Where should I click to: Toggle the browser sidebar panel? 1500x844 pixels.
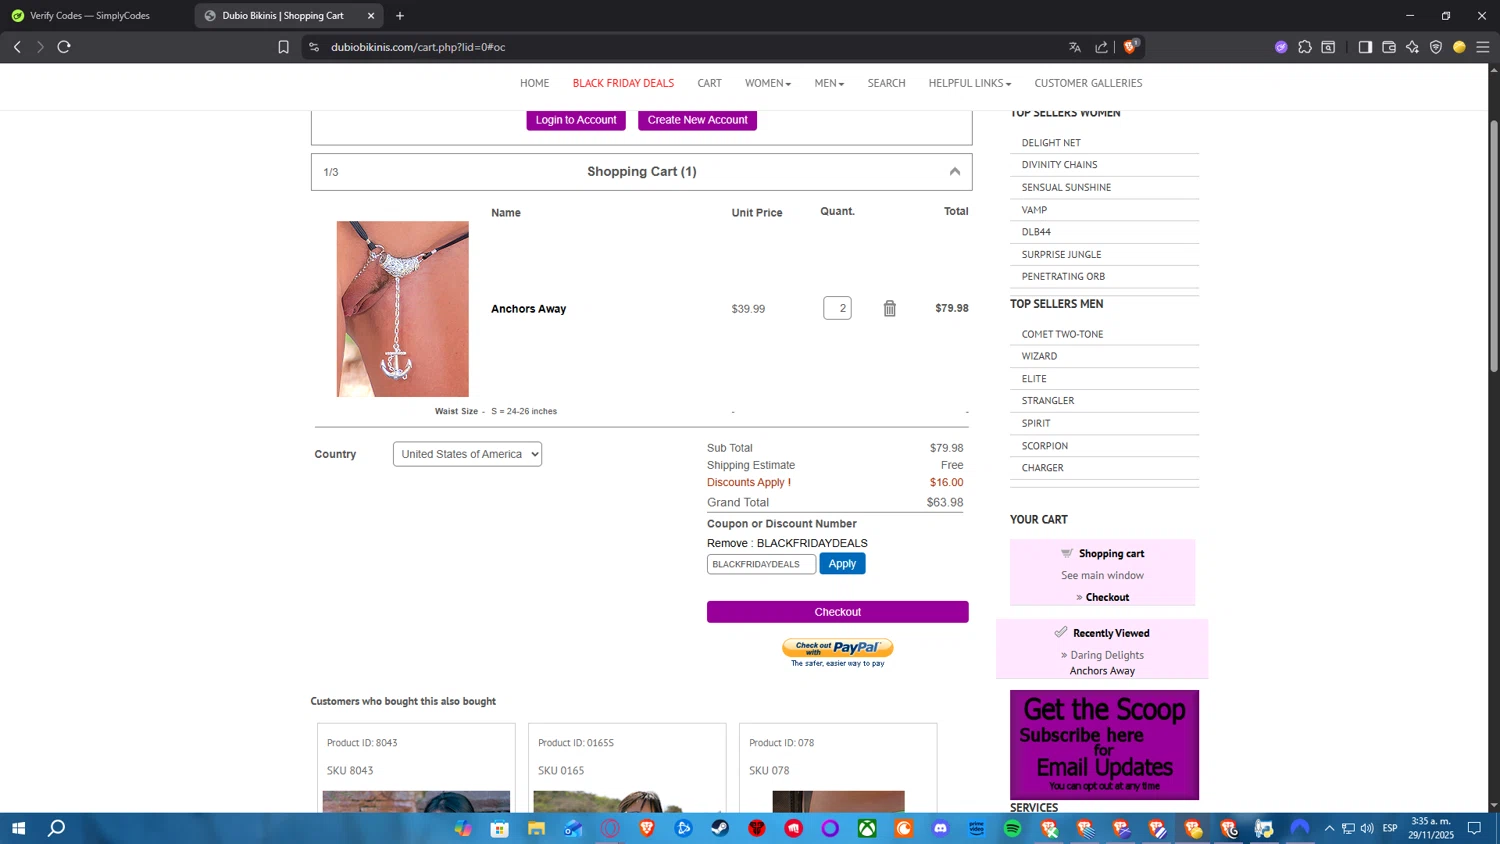1365,47
